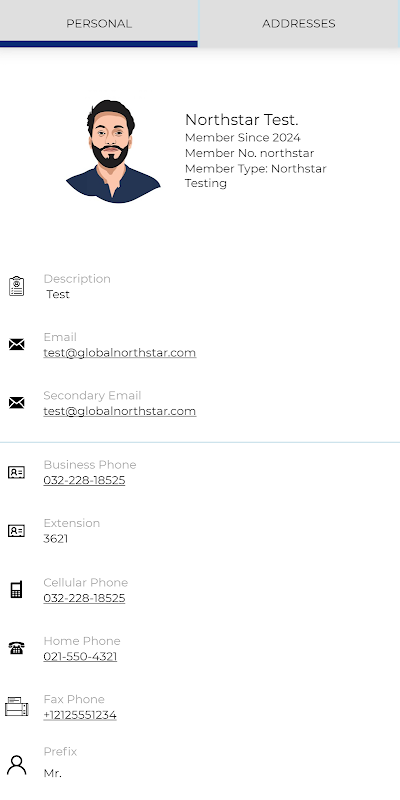Screen dimensions: 400x800
Task: Click the Extension contact card icon
Action: 16,531
